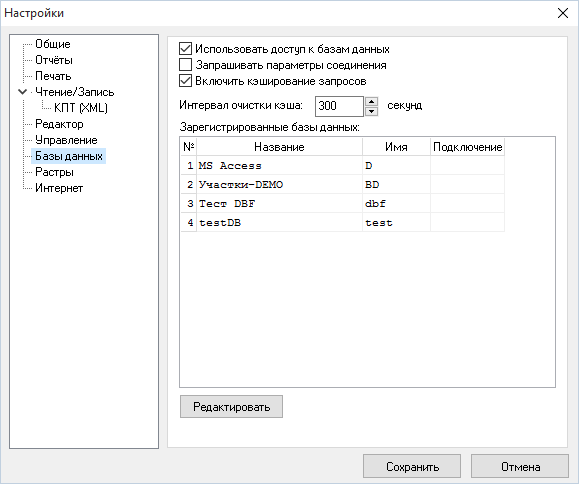Click the cache interval field showing 300
579x484 pixels.
tap(339, 106)
